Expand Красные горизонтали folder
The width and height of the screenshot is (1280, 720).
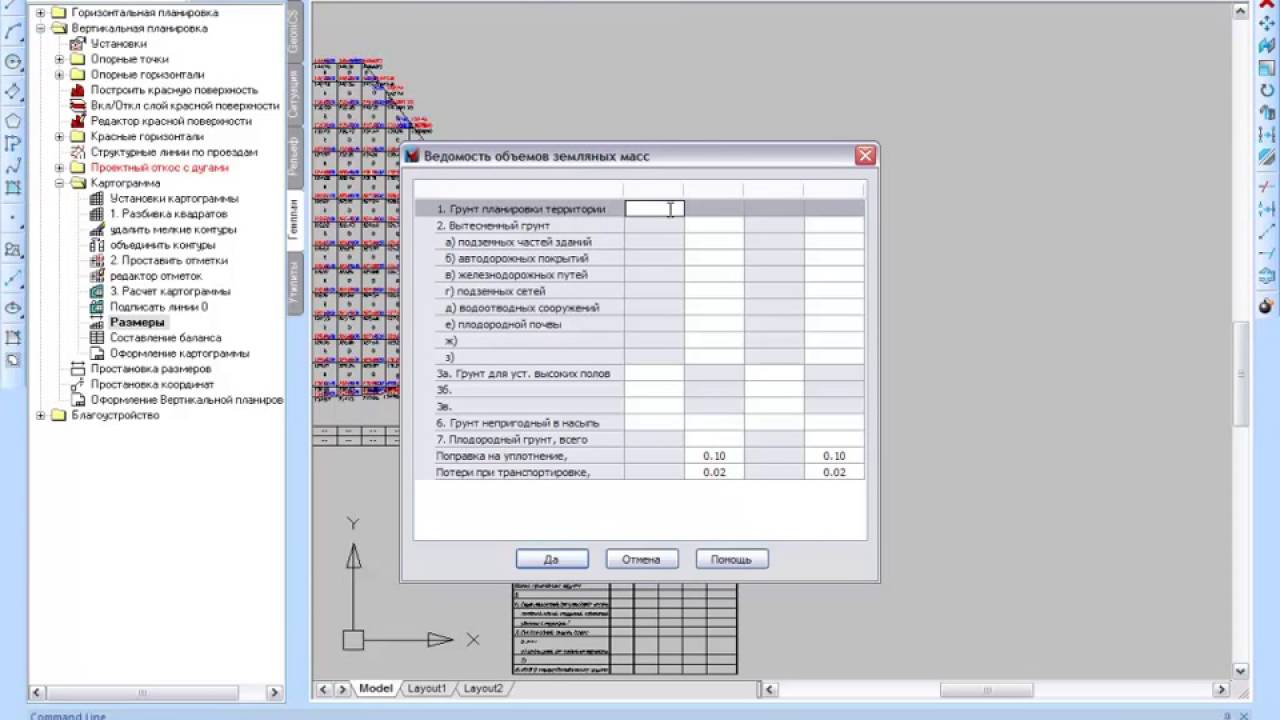[x=59, y=137]
